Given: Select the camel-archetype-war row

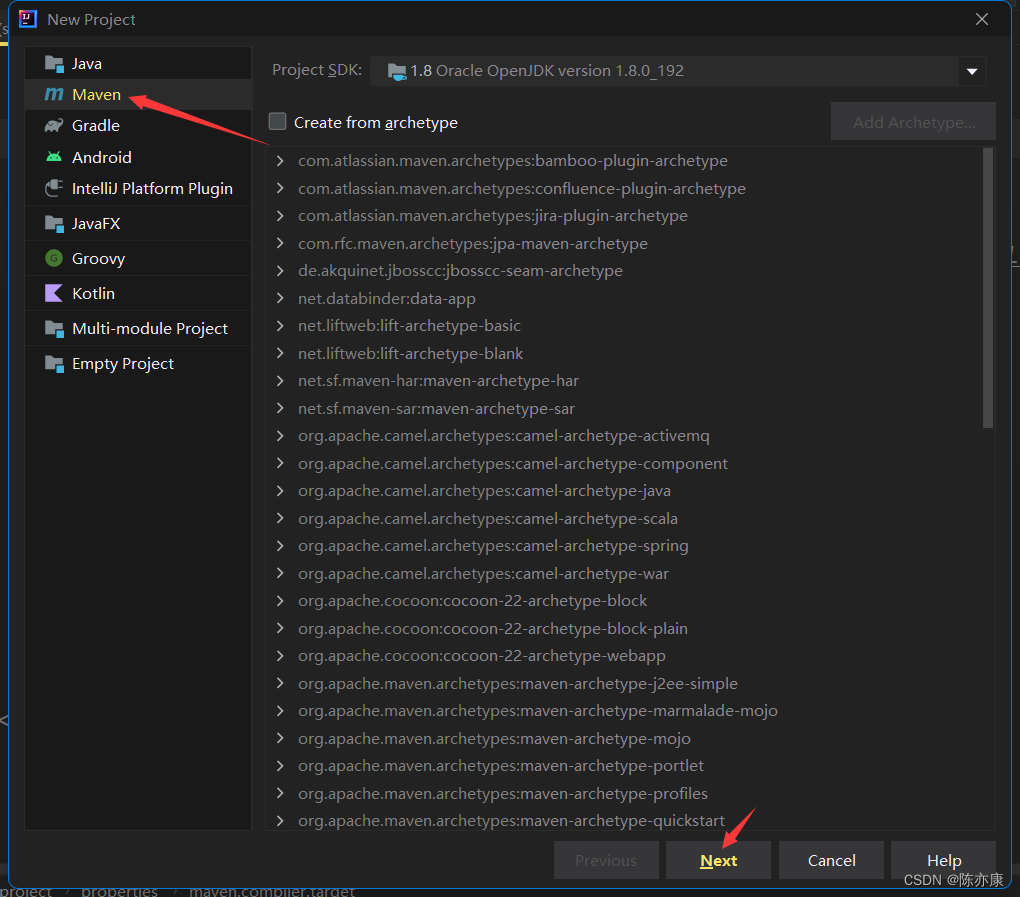Looking at the screenshot, I should click(624, 573).
